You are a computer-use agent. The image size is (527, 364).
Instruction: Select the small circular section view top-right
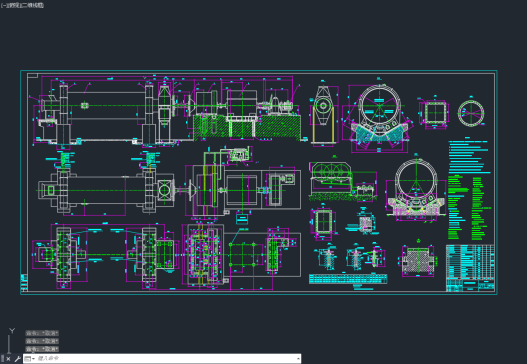[x=471, y=113]
